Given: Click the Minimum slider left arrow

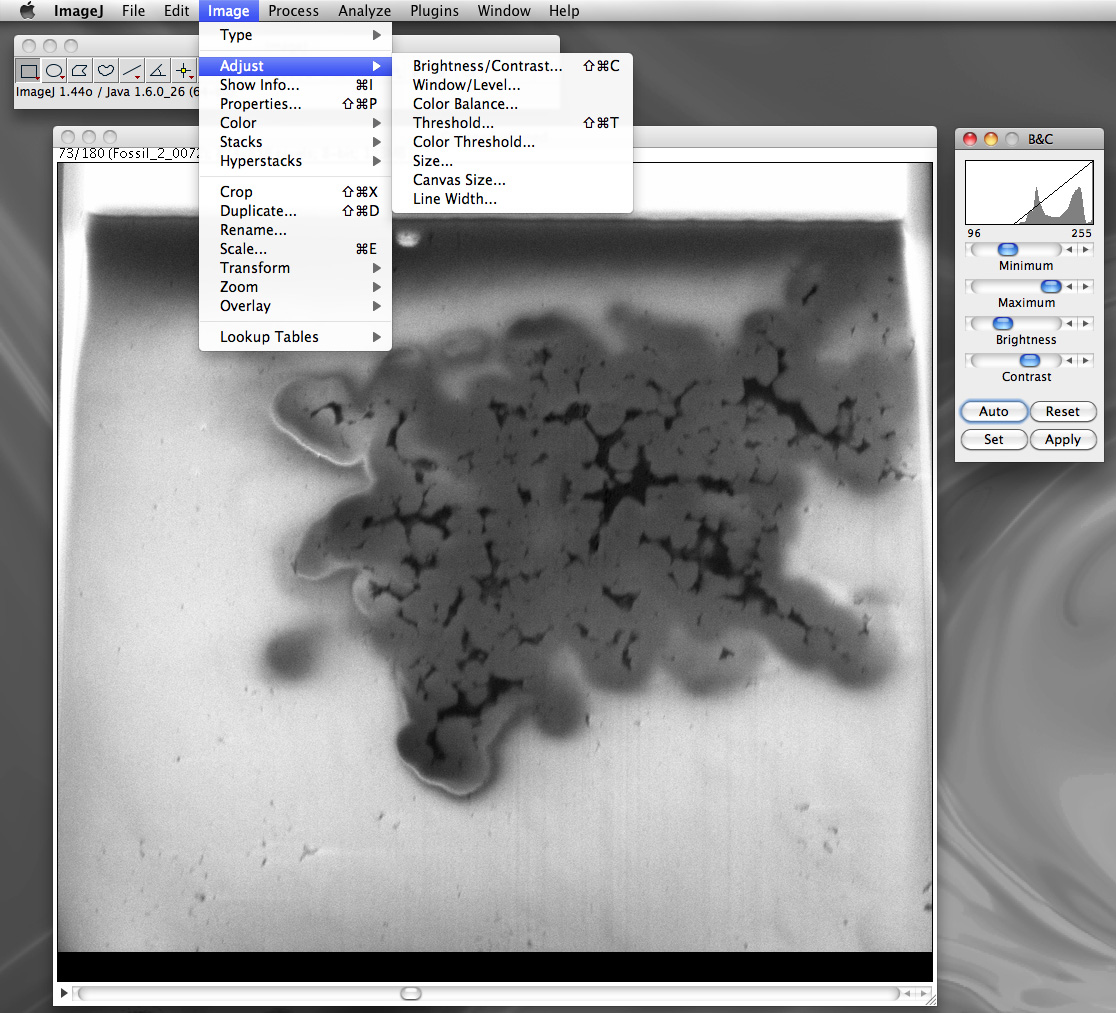Looking at the screenshot, I should click(1069, 249).
